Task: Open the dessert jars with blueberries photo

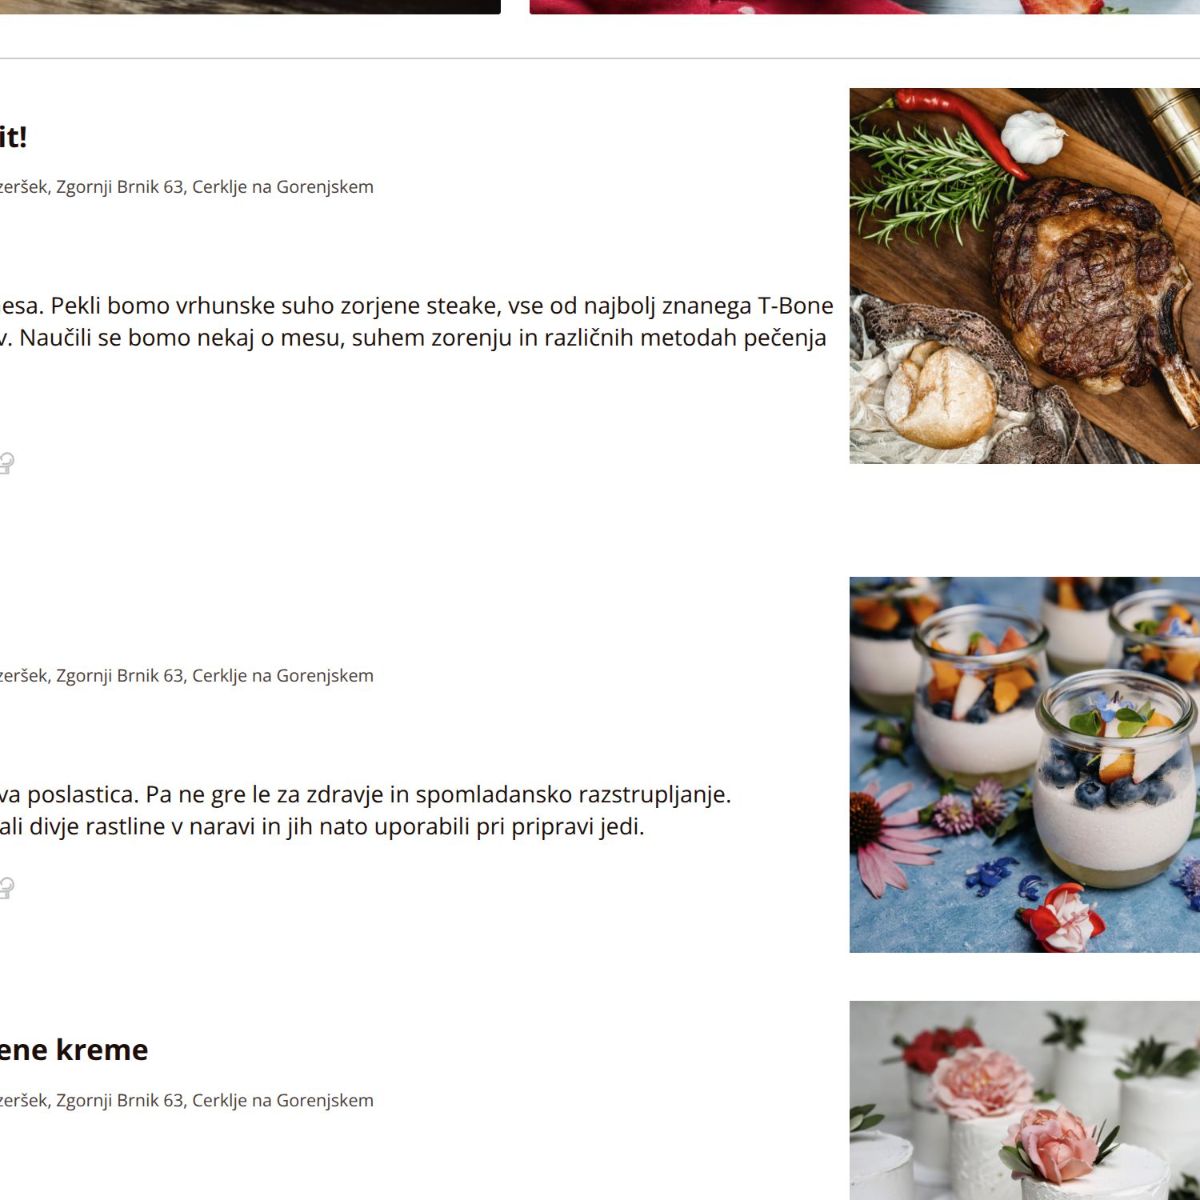Action: pos(1025,765)
